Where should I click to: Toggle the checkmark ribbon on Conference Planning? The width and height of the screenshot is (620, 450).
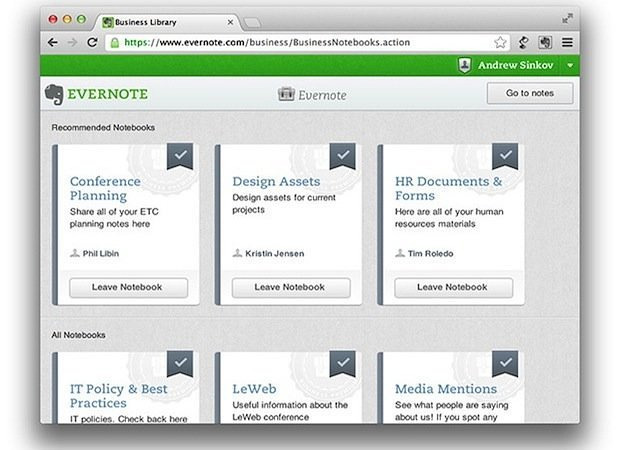pos(180,157)
